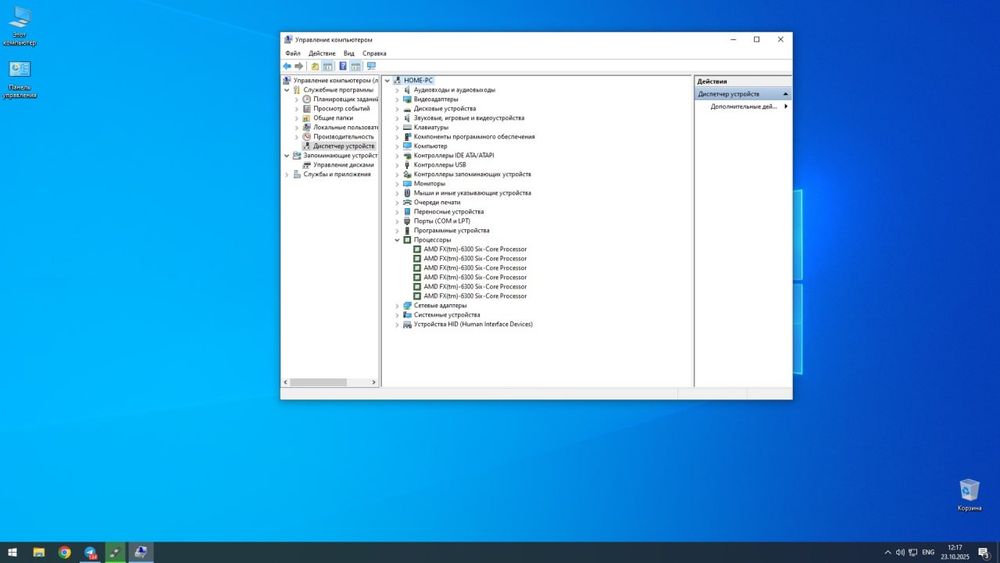Viewport: 1000px width, 563px height.
Task: Expand the Службы и приложения chevron
Action: [x=287, y=174]
